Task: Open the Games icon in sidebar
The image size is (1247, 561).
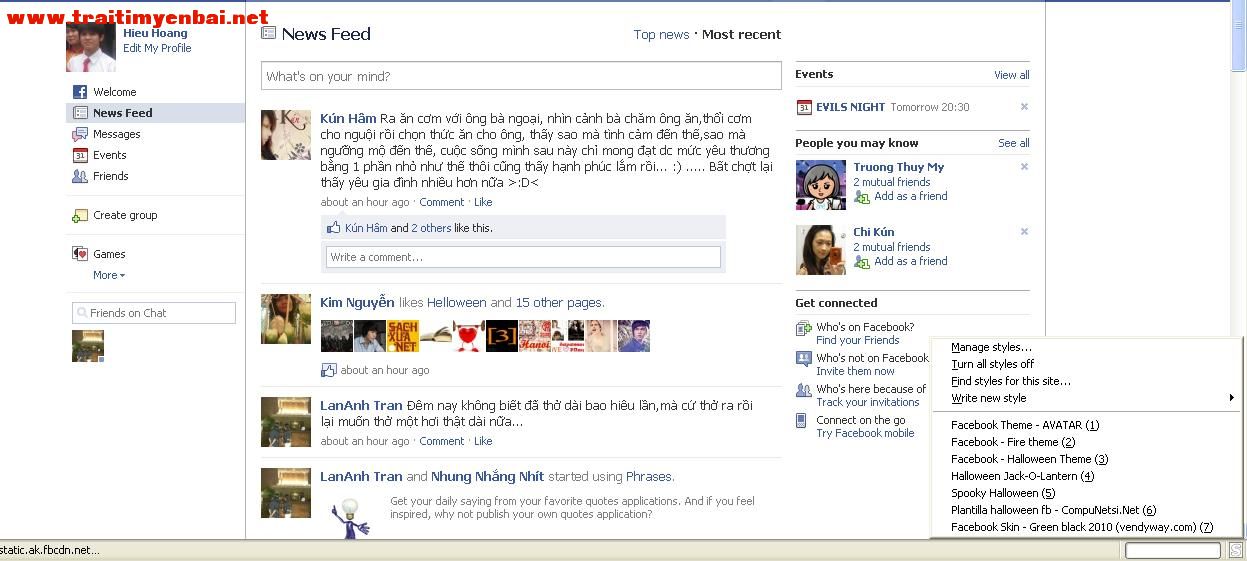Action: click(x=80, y=254)
